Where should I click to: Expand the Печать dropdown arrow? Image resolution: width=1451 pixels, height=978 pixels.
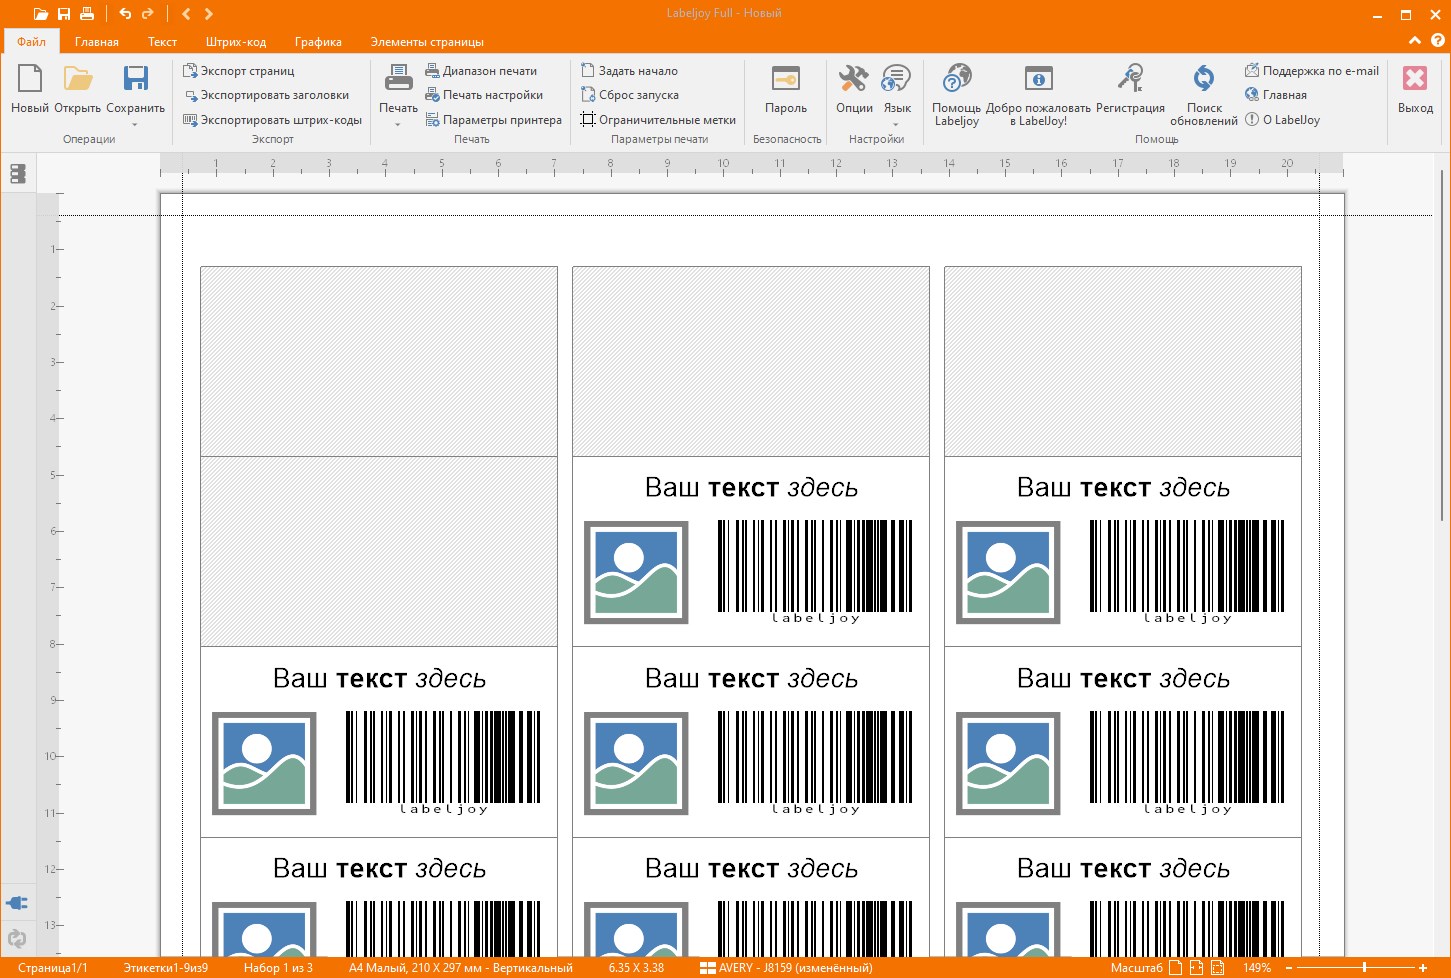[398, 125]
